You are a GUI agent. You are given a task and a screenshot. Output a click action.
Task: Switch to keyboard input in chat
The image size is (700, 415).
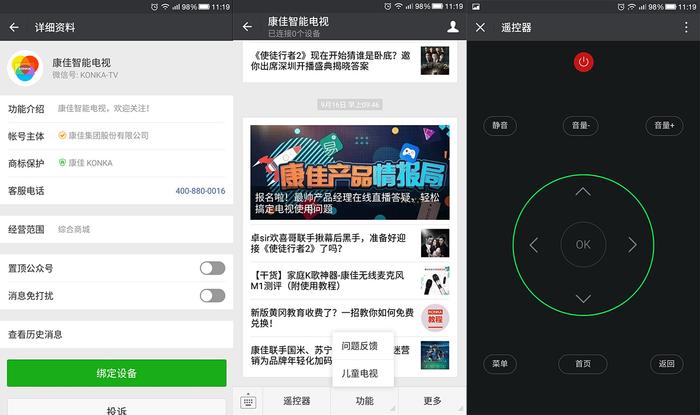pos(248,401)
